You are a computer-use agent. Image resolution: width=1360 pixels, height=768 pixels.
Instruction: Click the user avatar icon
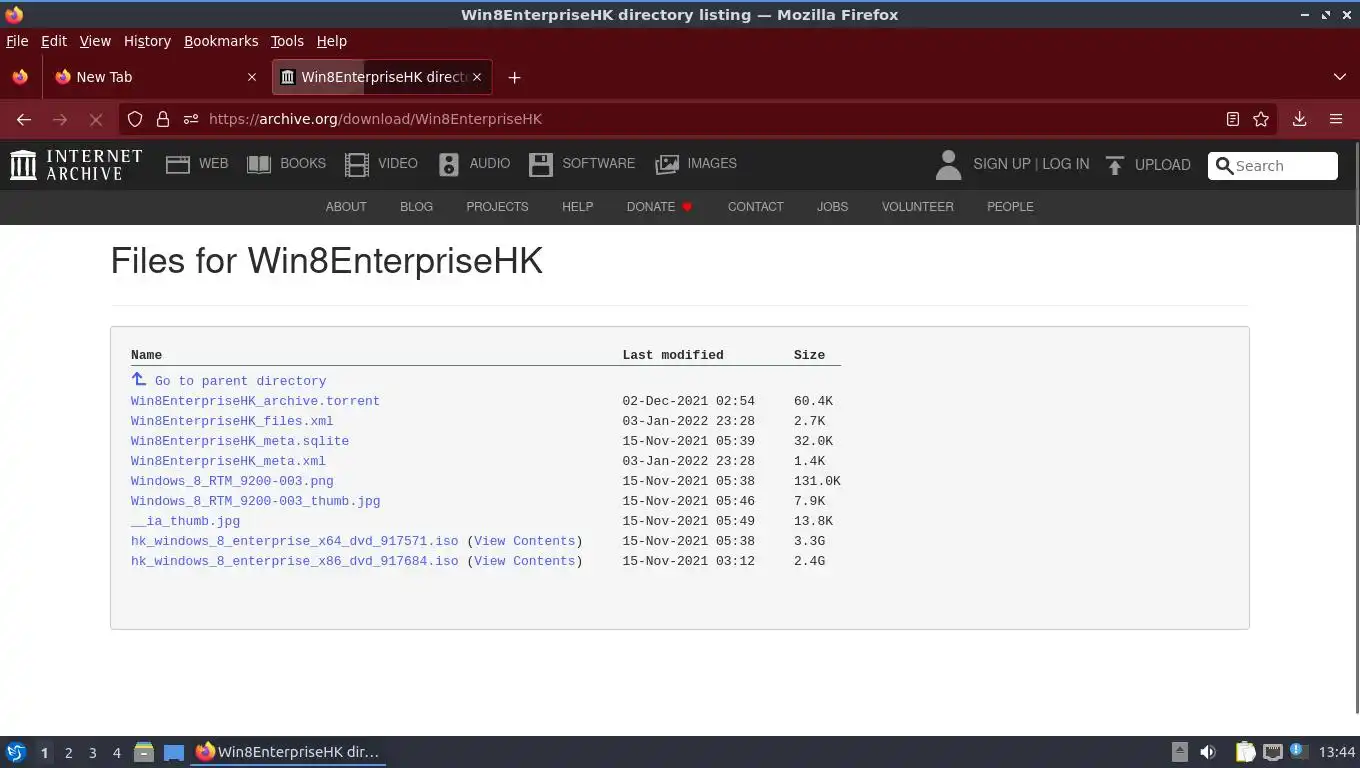pos(948,165)
